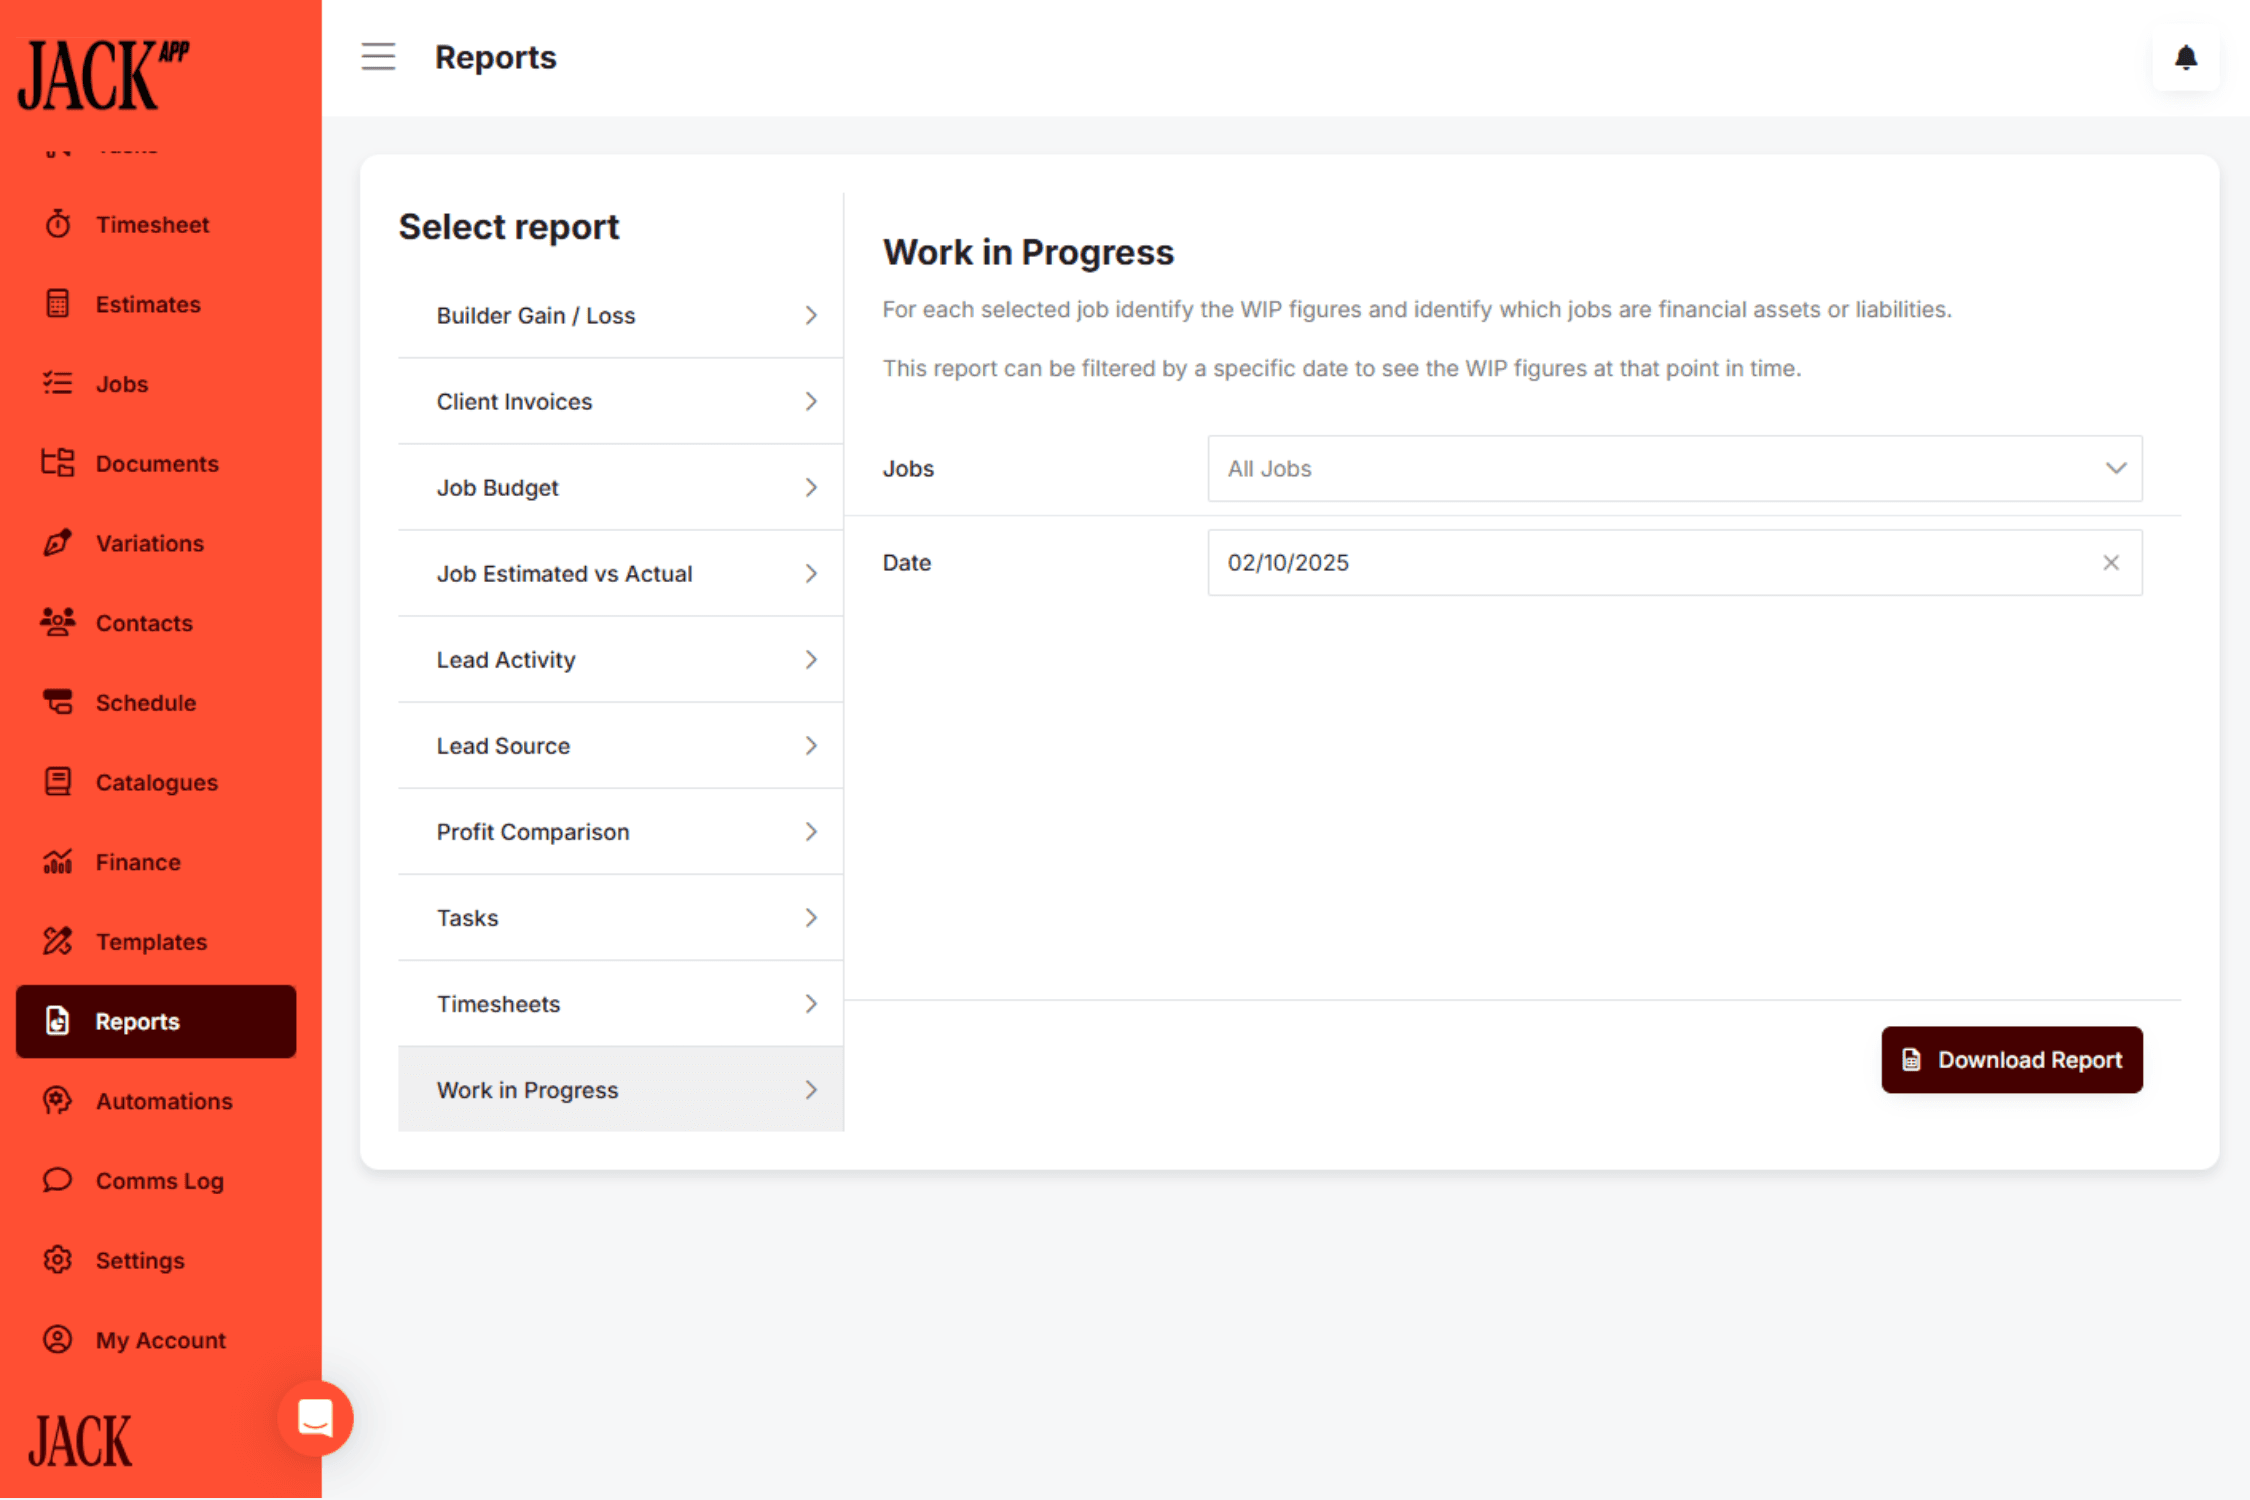
Task: Select Lead Activity report
Action: click(506, 660)
